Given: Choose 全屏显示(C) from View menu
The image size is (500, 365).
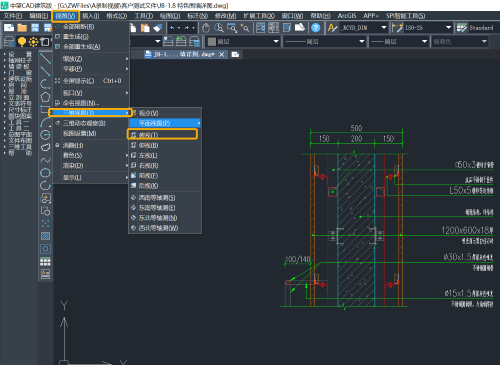Looking at the screenshot, I should pyautogui.click(x=91, y=81).
